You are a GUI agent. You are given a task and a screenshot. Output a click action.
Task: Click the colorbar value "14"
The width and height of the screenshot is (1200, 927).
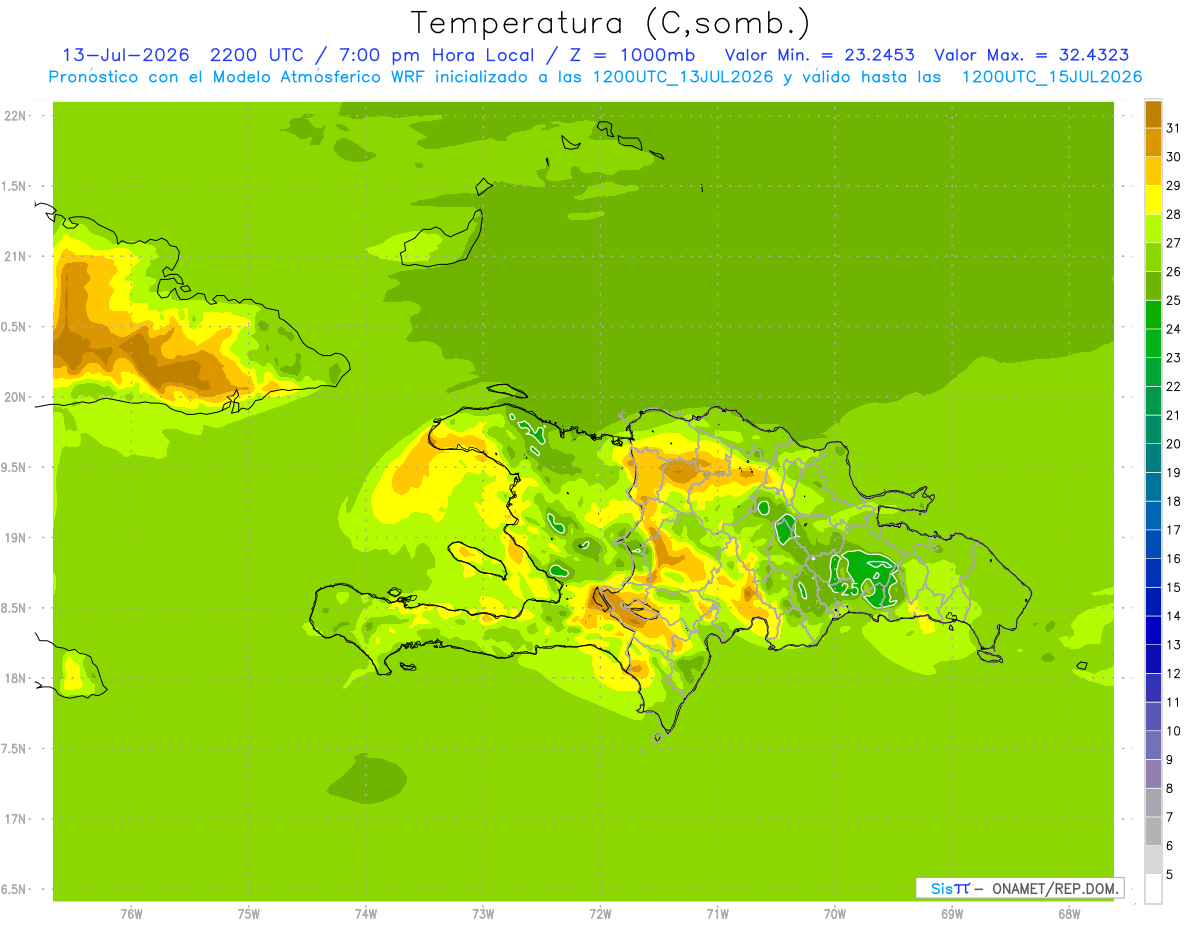[x=1174, y=616]
